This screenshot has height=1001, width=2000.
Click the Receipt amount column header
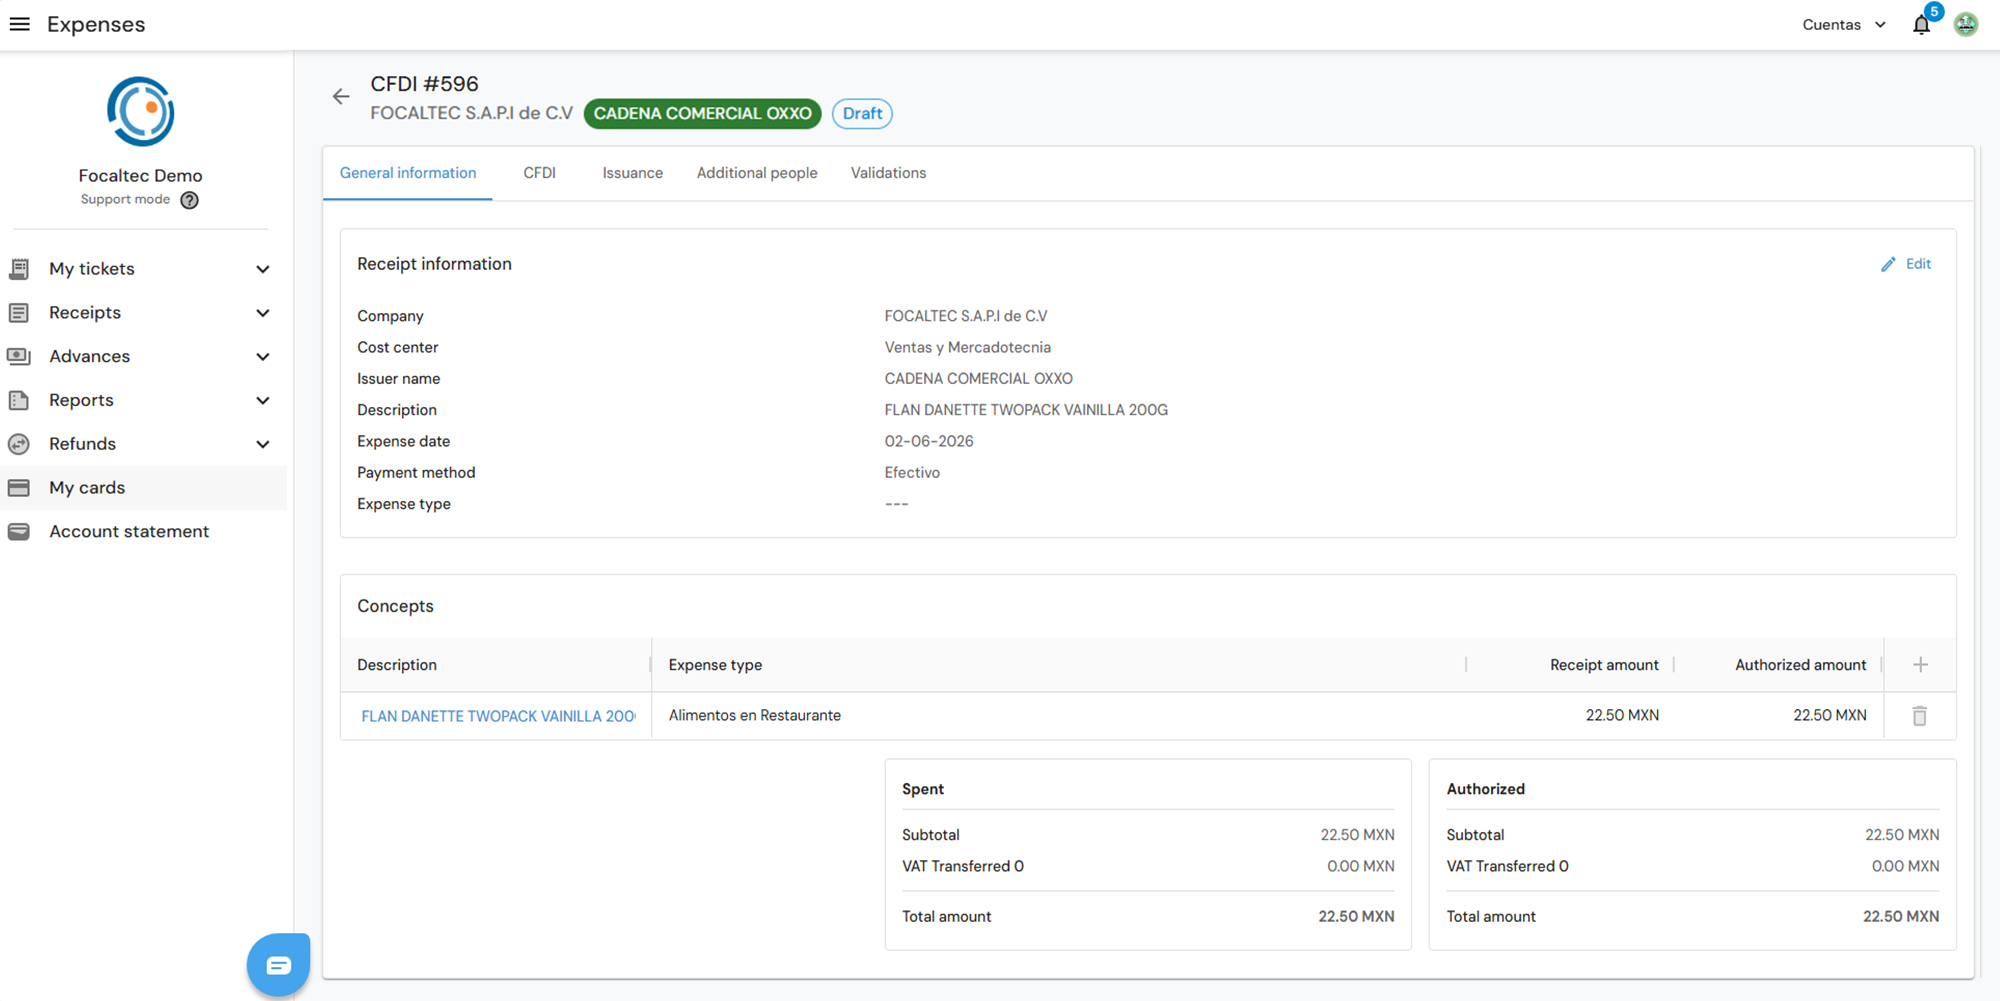[x=1604, y=665]
